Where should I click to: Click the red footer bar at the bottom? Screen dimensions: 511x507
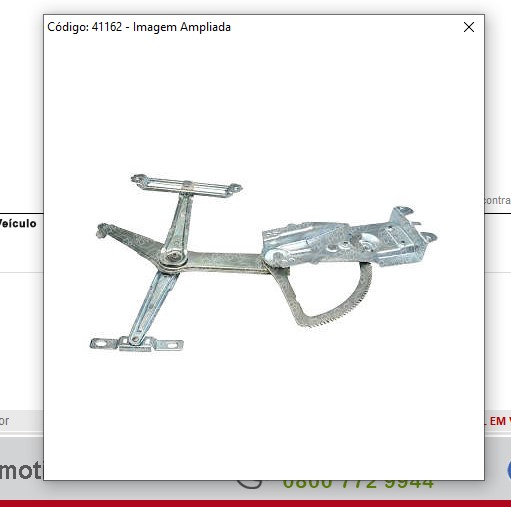pyautogui.click(x=255, y=503)
